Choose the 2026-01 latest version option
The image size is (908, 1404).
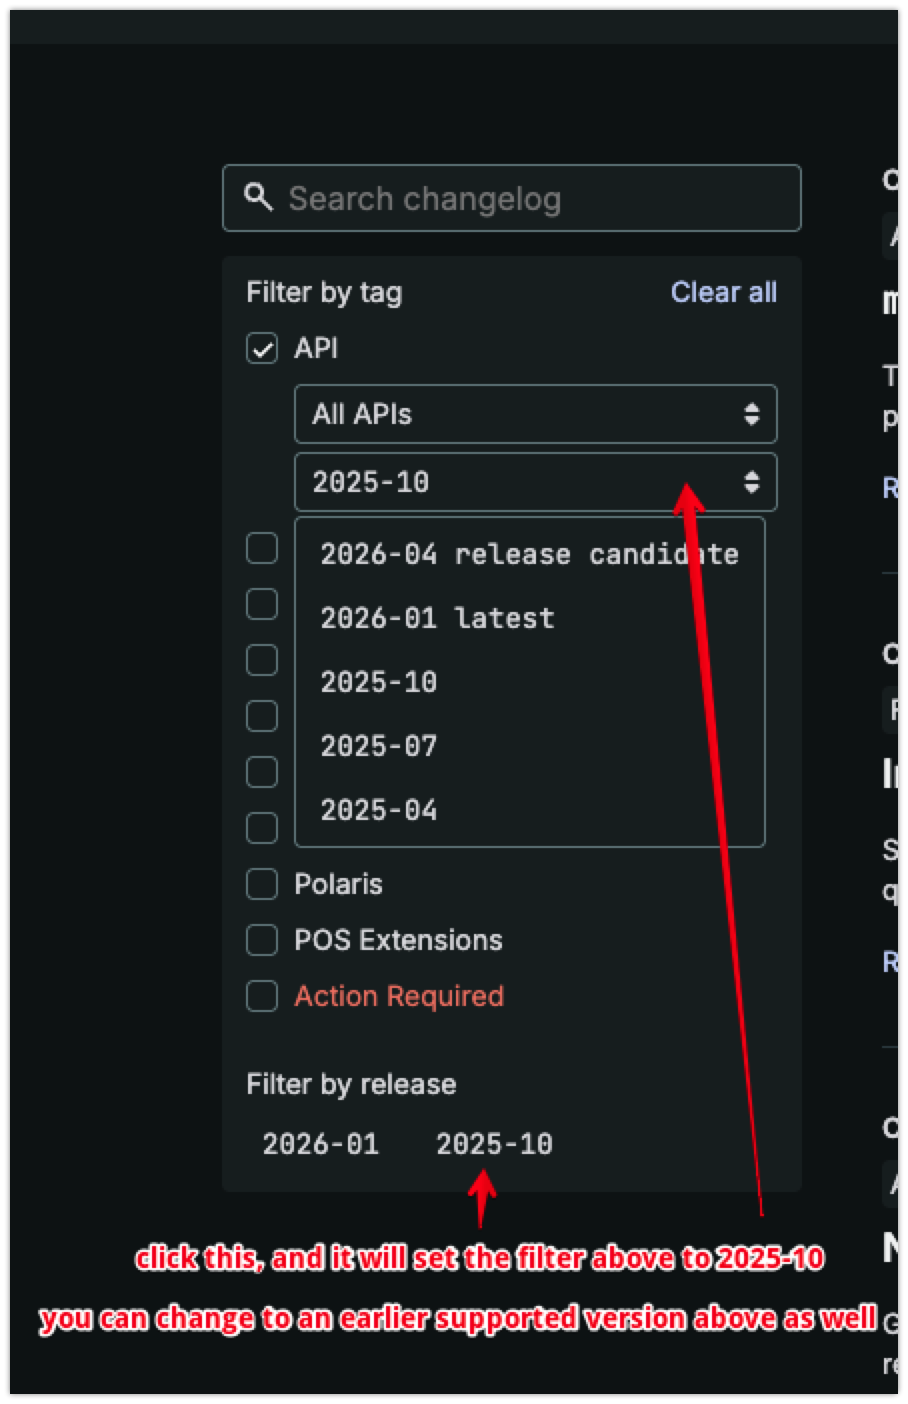point(437,618)
